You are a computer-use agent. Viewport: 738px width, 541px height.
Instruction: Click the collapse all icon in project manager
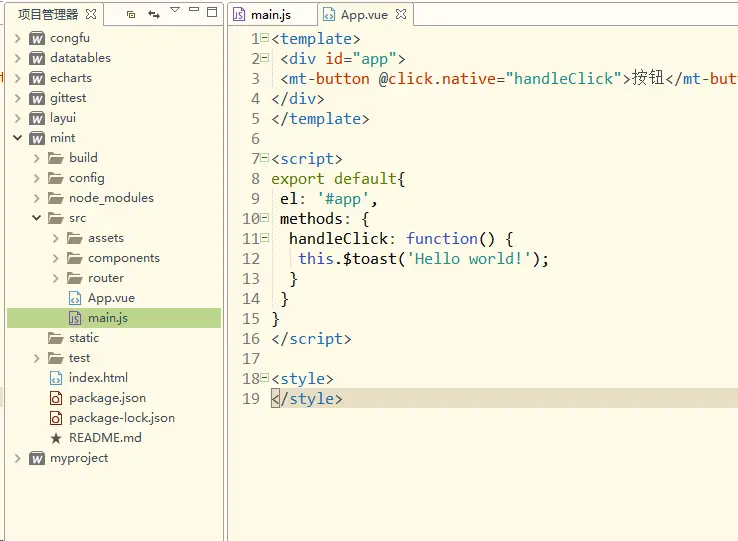(x=131, y=15)
